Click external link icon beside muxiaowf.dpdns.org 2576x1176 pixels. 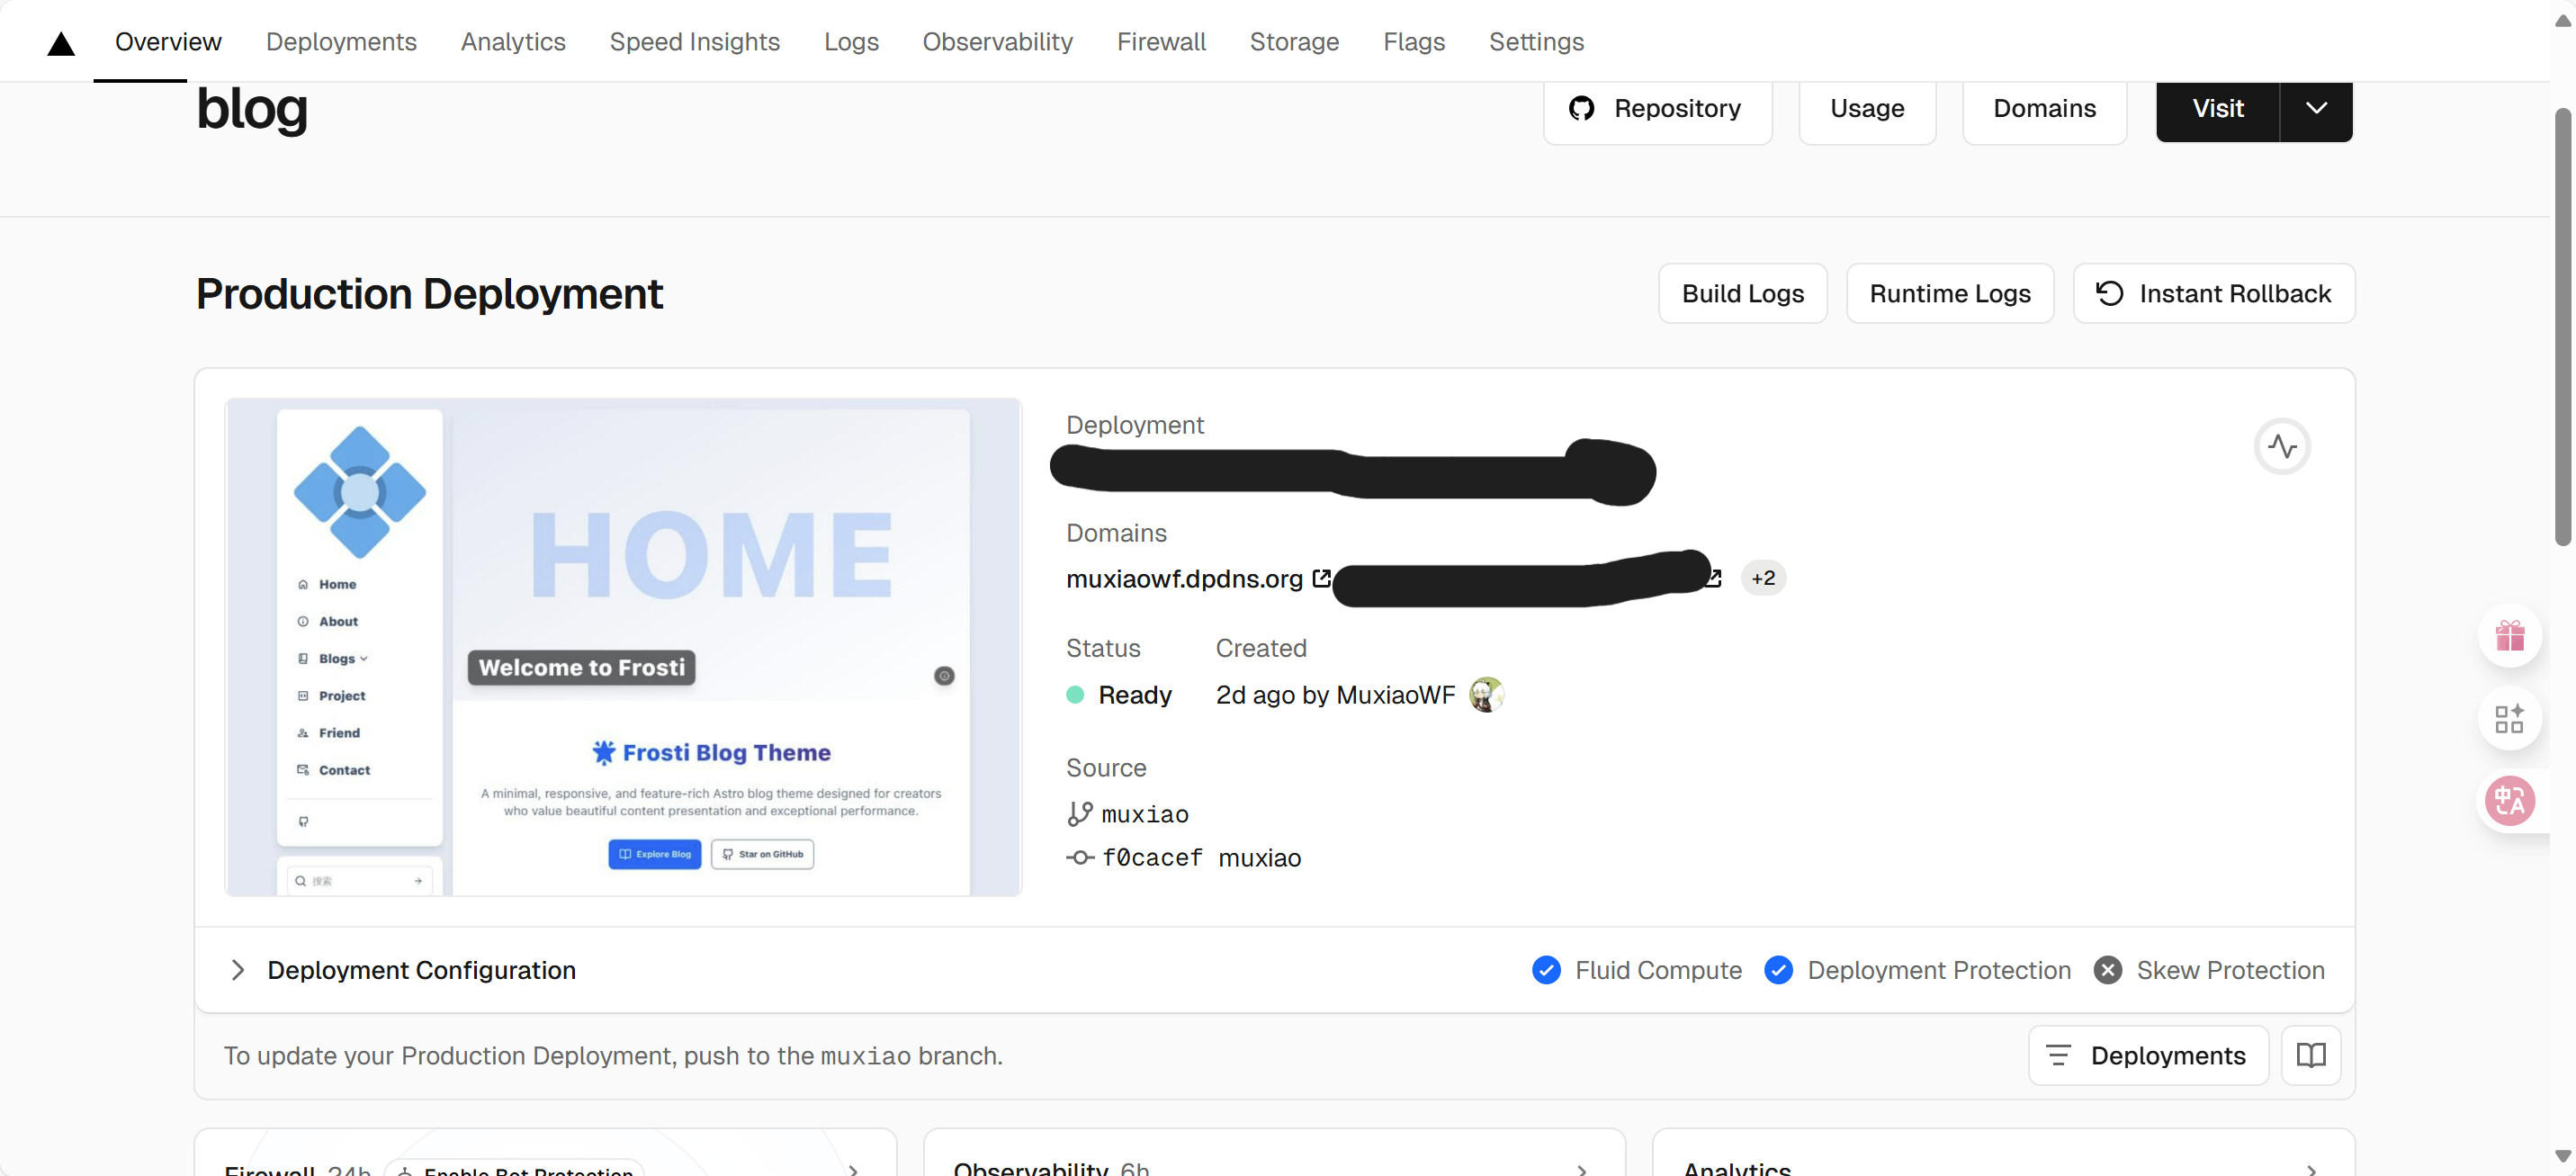click(x=1322, y=578)
